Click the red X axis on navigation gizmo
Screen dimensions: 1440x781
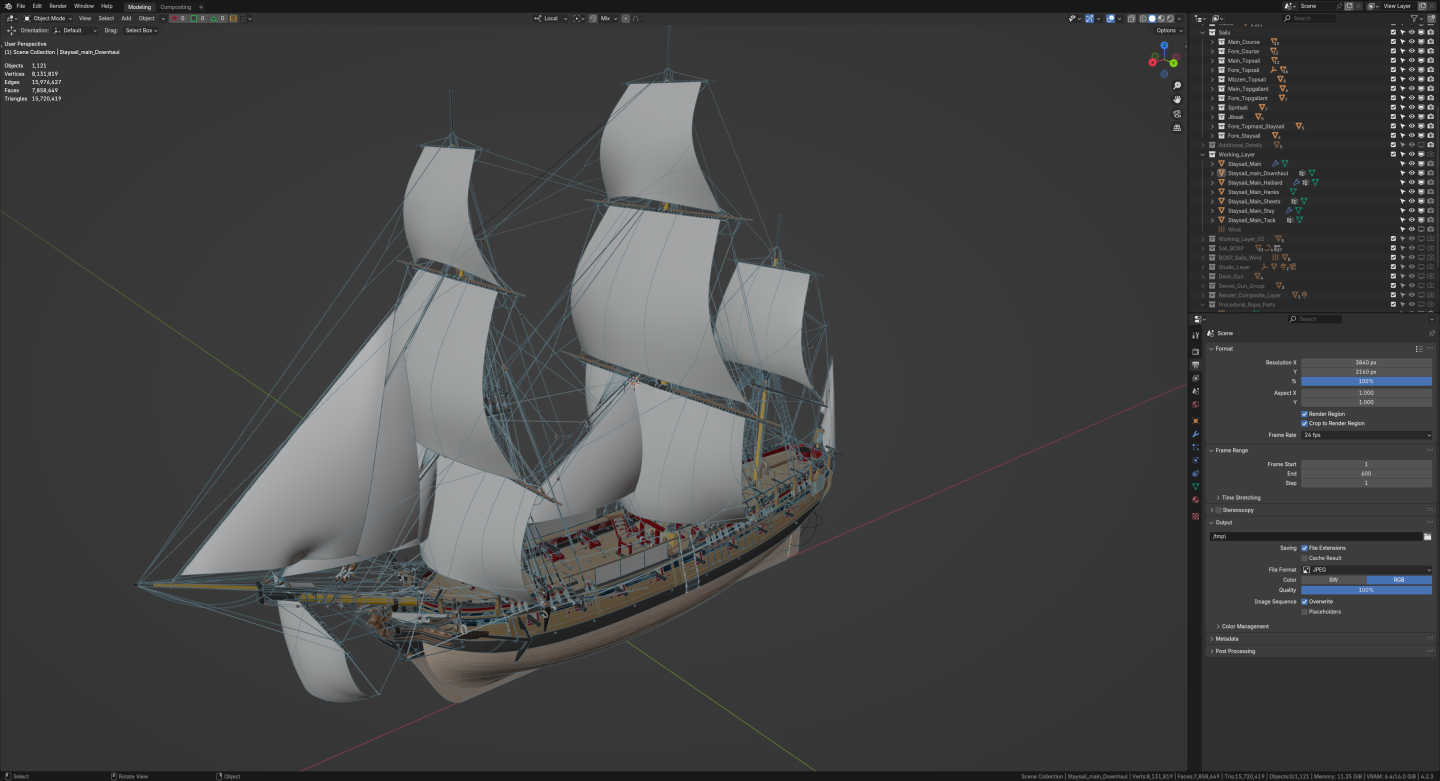click(1152, 63)
